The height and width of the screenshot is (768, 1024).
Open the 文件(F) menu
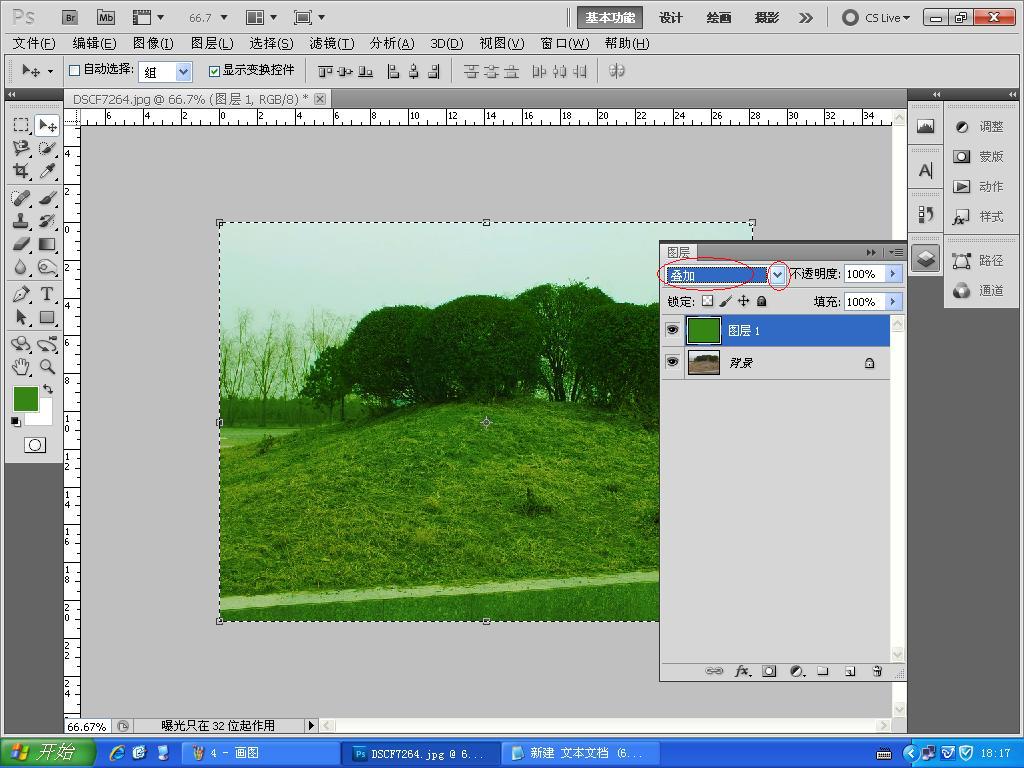pyautogui.click(x=34, y=43)
